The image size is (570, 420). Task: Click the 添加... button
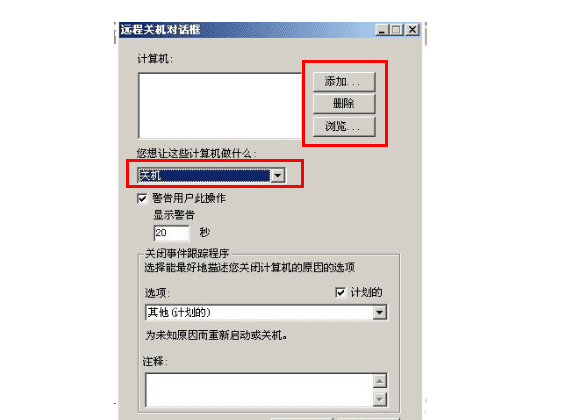tap(344, 81)
